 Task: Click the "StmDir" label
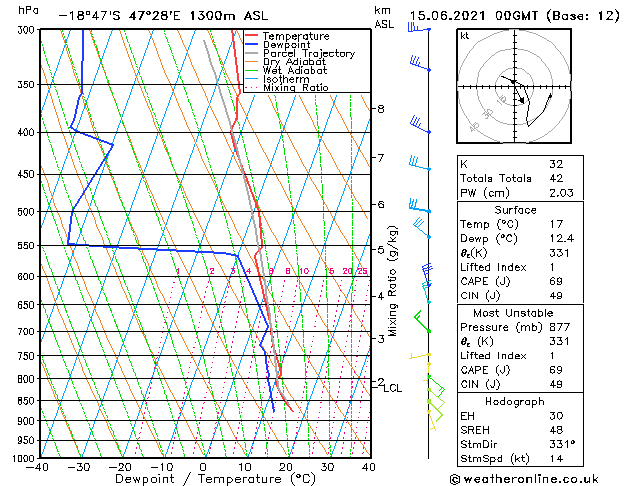pyautogui.click(x=479, y=444)
